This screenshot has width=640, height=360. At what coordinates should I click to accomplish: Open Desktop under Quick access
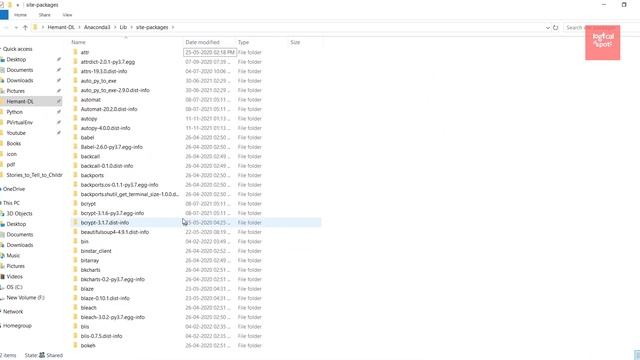point(16,60)
